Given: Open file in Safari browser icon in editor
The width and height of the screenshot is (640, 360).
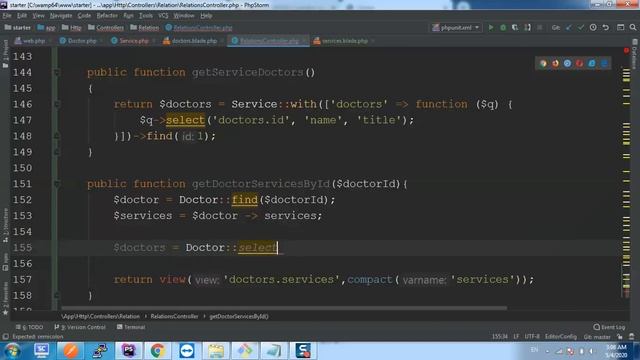Looking at the screenshot, I should pos(567,63).
